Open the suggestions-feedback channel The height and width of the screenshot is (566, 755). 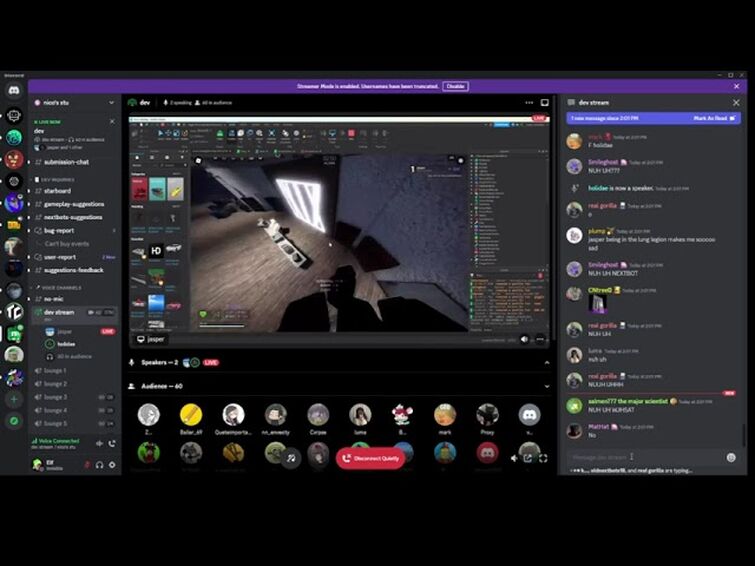pos(74,270)
